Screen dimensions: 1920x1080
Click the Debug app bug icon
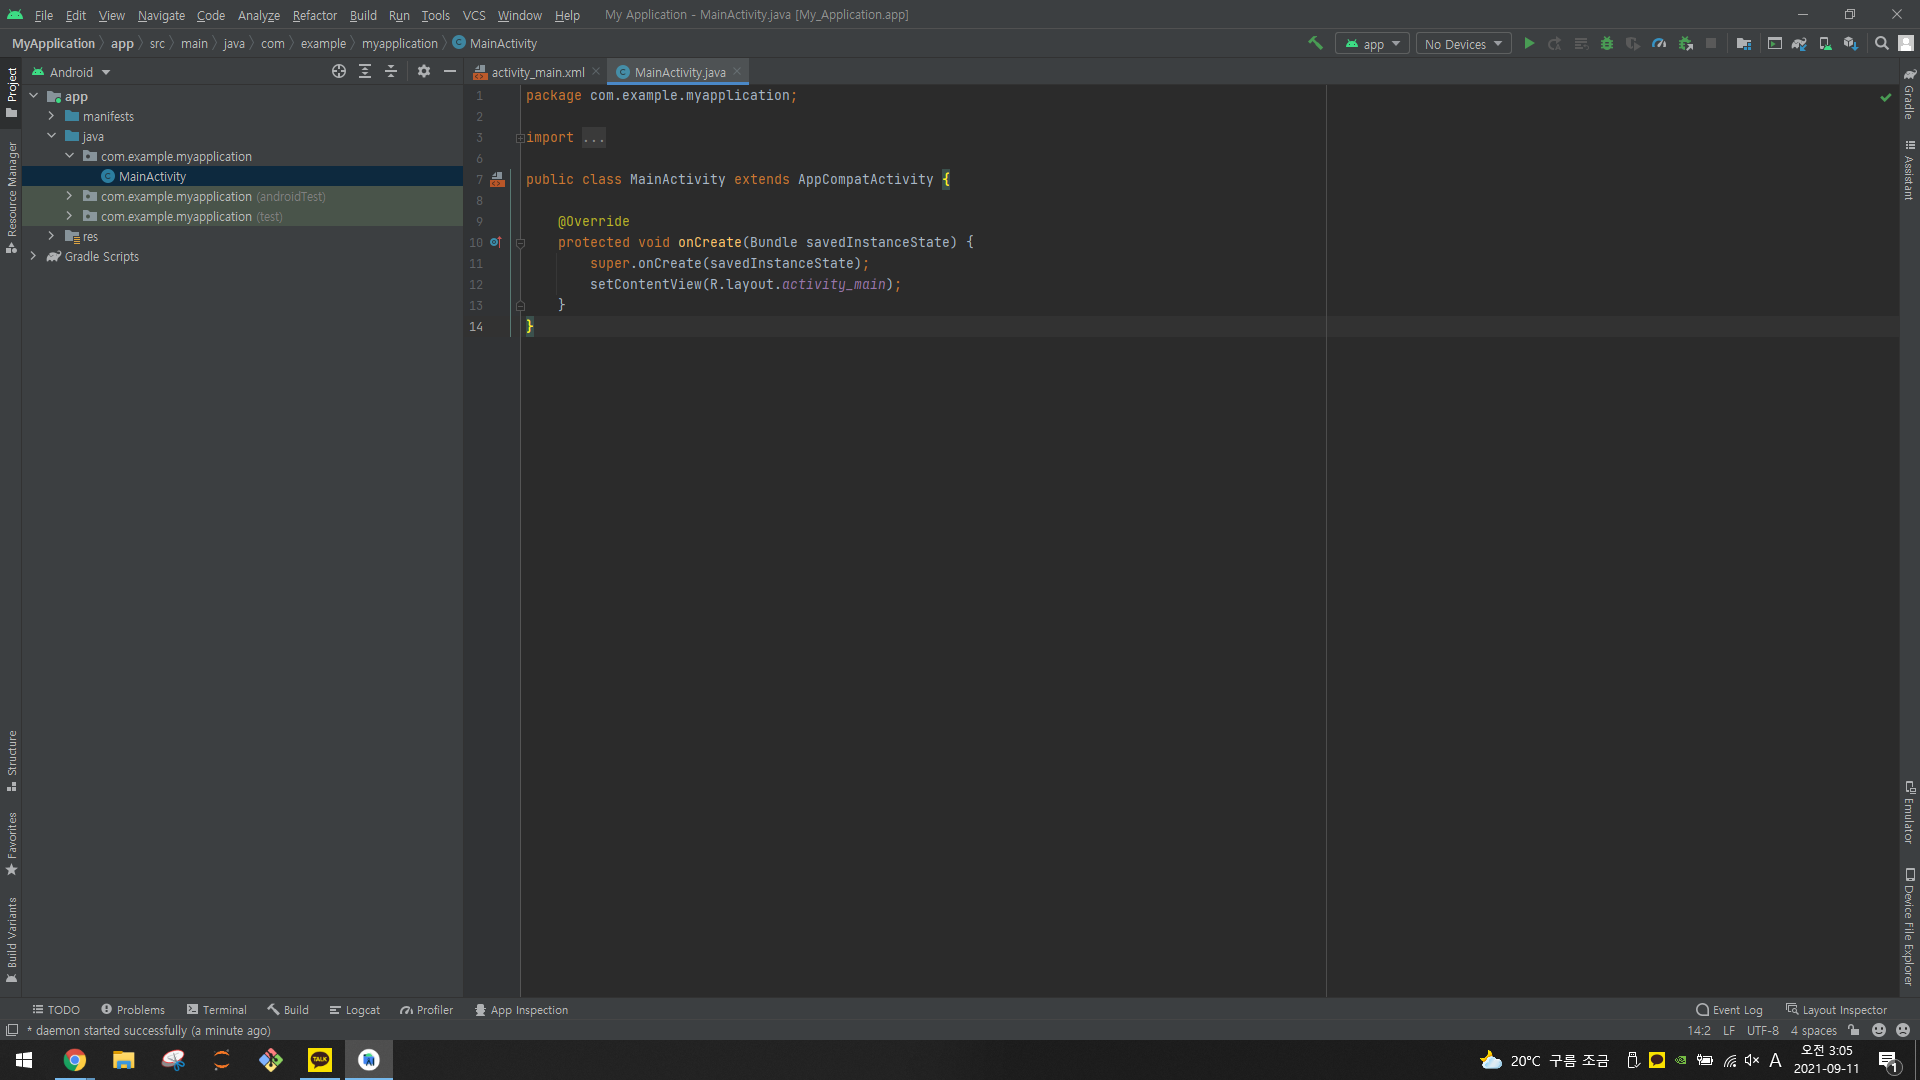point(1607,43)
